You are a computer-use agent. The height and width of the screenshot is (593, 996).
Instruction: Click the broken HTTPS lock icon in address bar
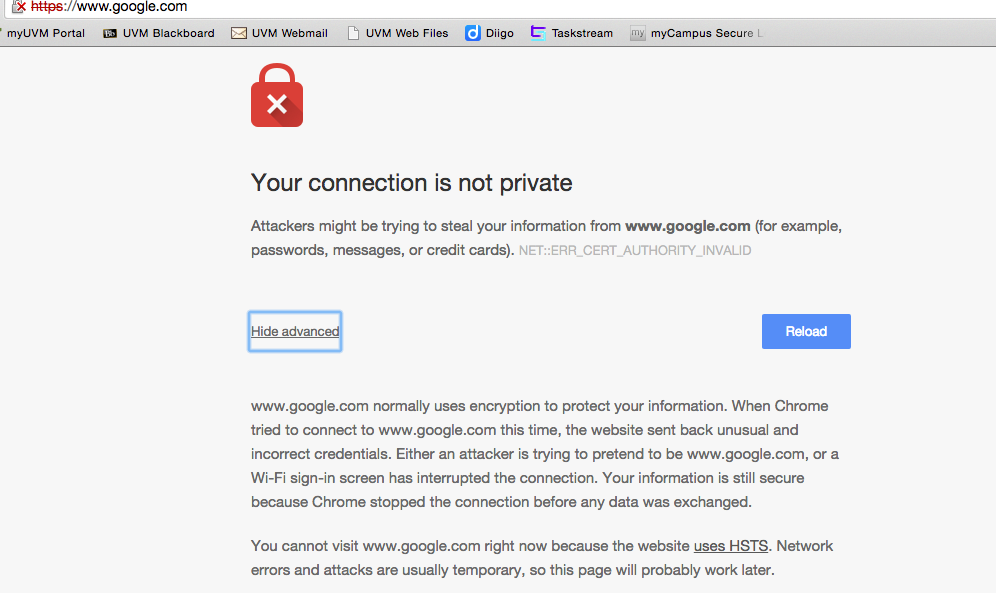pyautogui.click(x=19, y=7)
